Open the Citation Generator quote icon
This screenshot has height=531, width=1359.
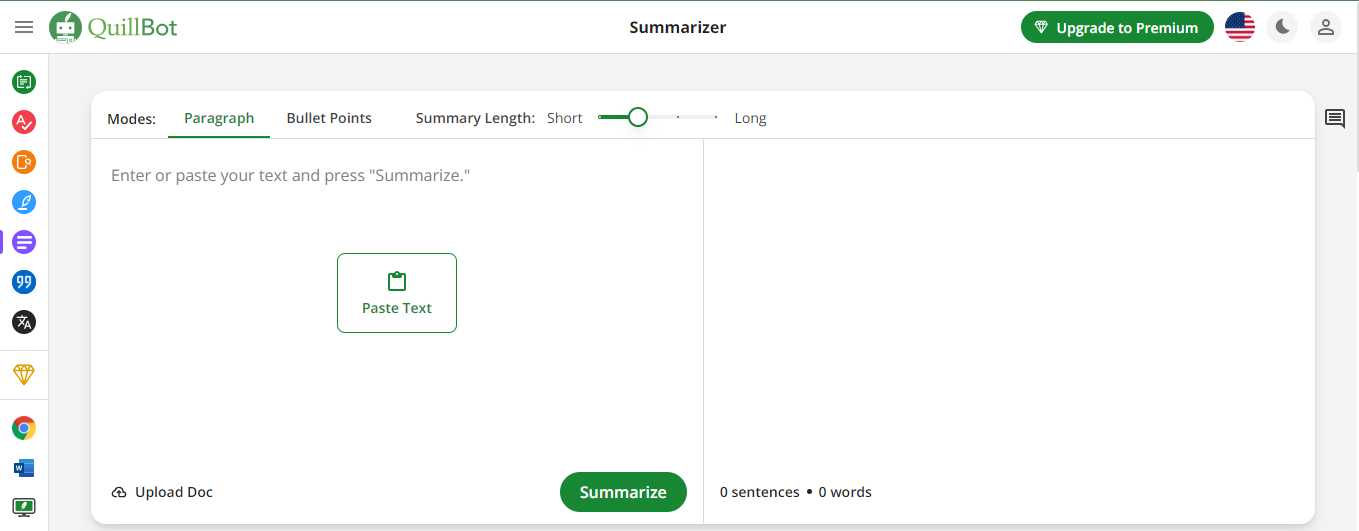[x=24, y=282]
